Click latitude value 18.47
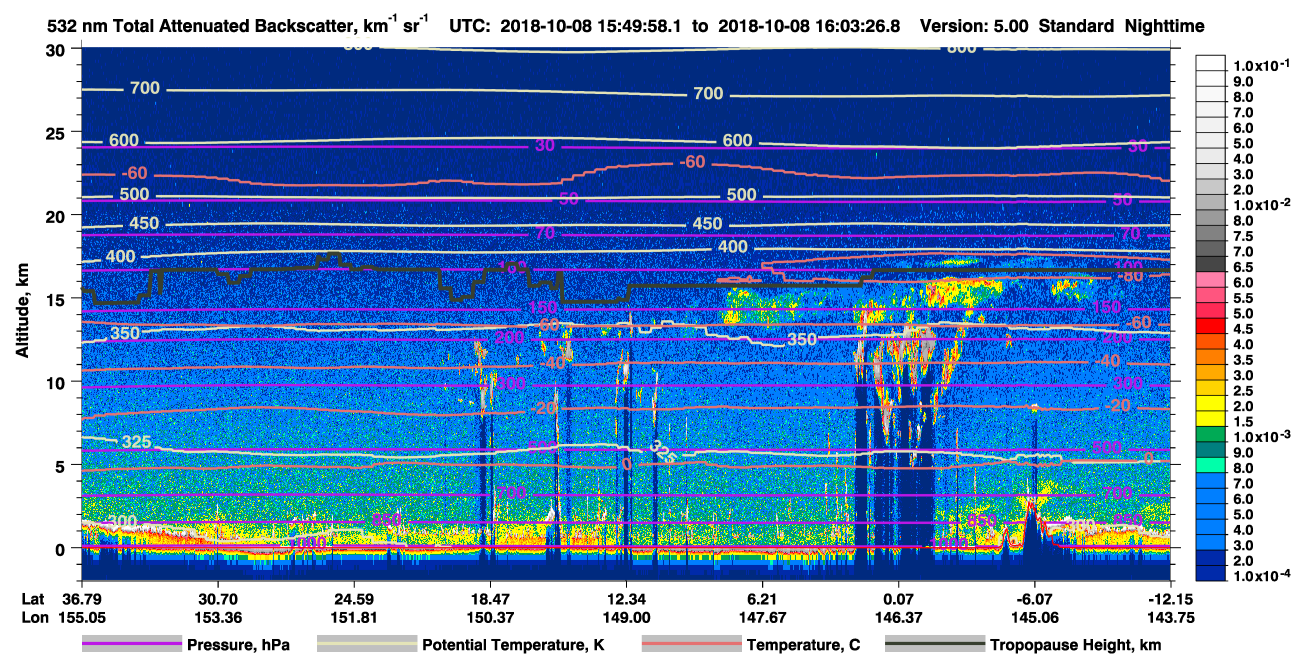The width and height of the screenshot is (1300, 667). pos(489,598)
